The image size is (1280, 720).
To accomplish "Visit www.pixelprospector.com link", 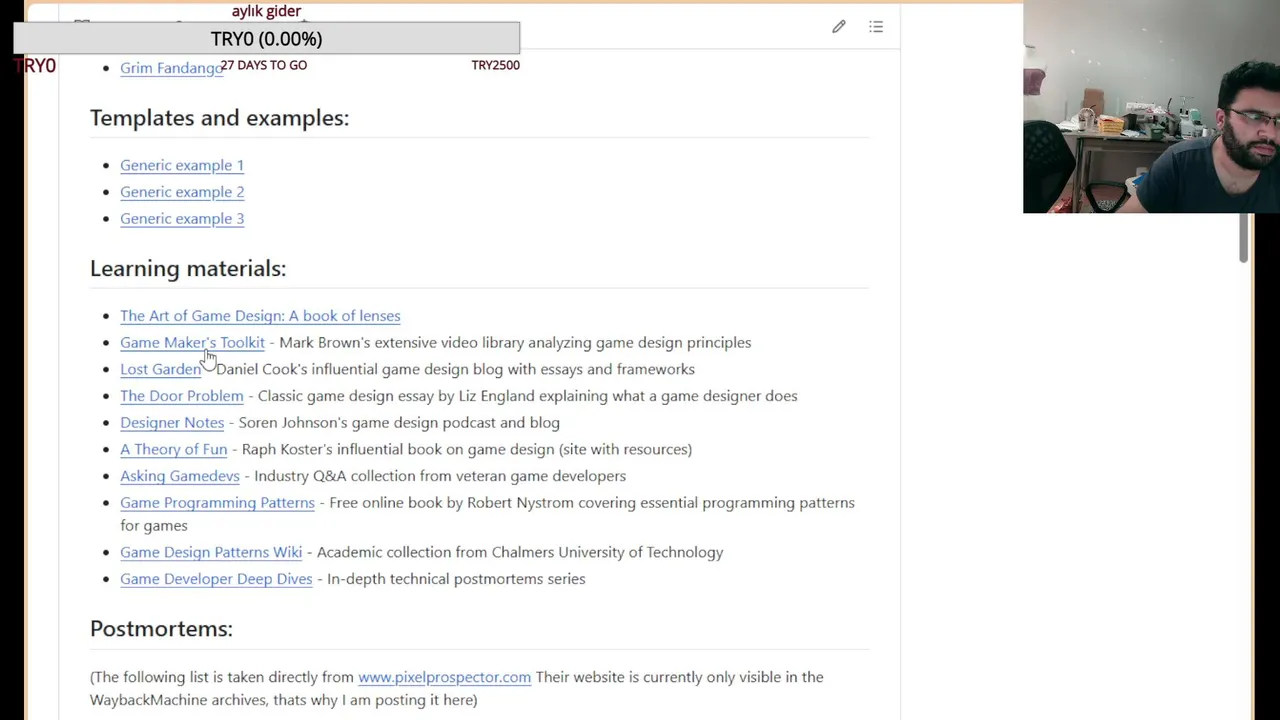I will (444, 677).
